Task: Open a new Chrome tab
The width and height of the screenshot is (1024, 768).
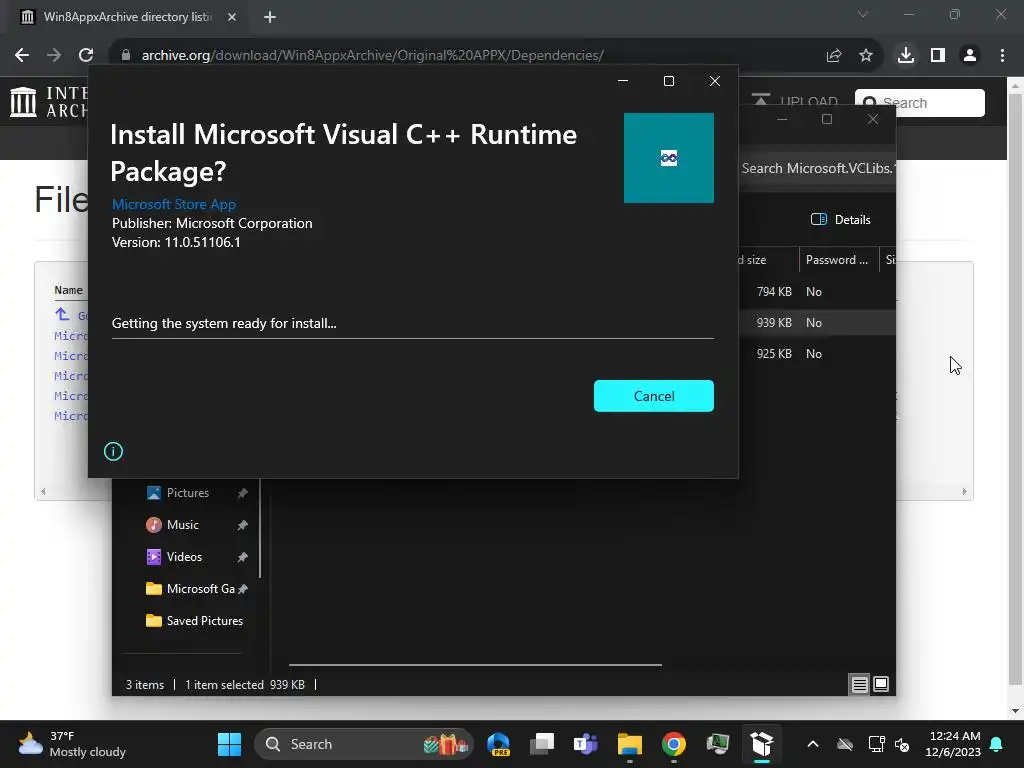Action: [x=270, y=17]
